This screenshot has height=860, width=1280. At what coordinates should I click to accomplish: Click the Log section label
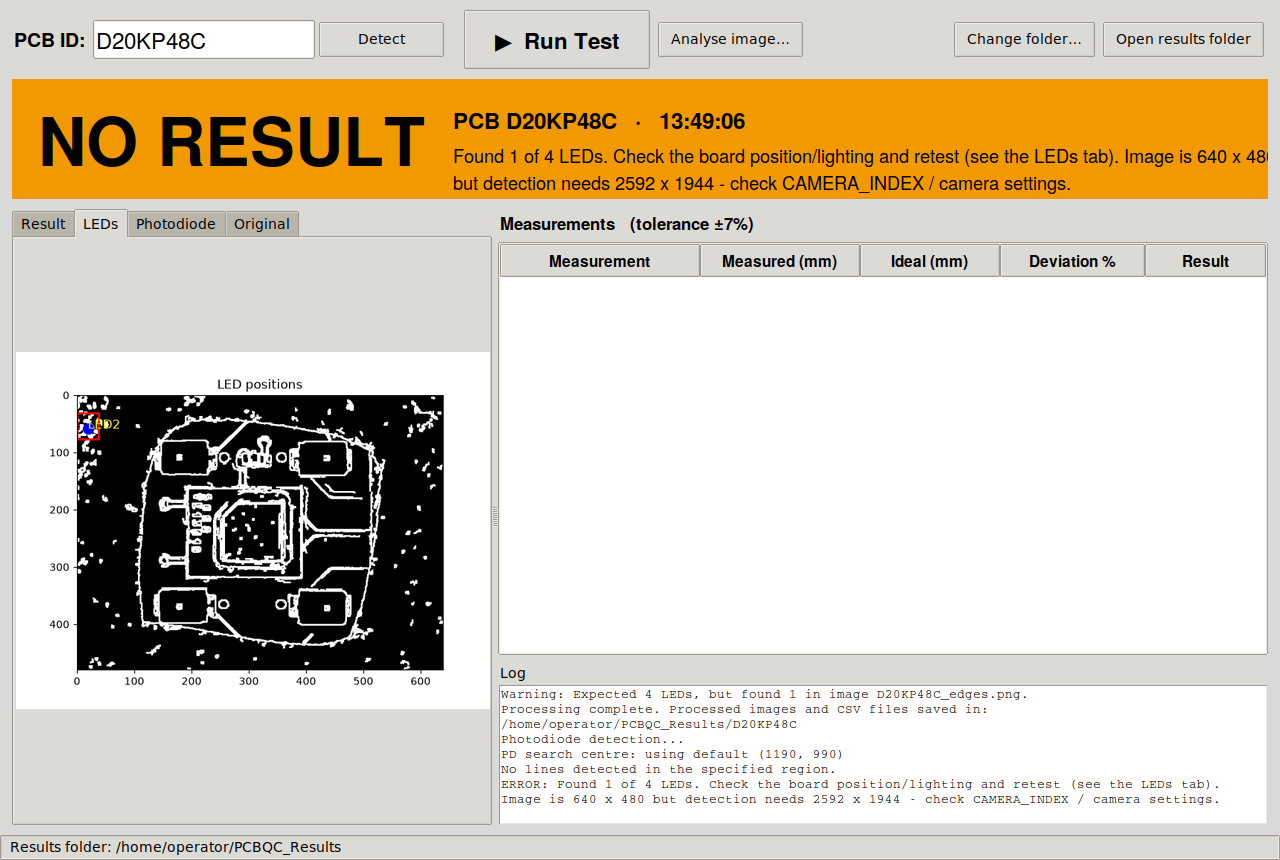point(513,673)
